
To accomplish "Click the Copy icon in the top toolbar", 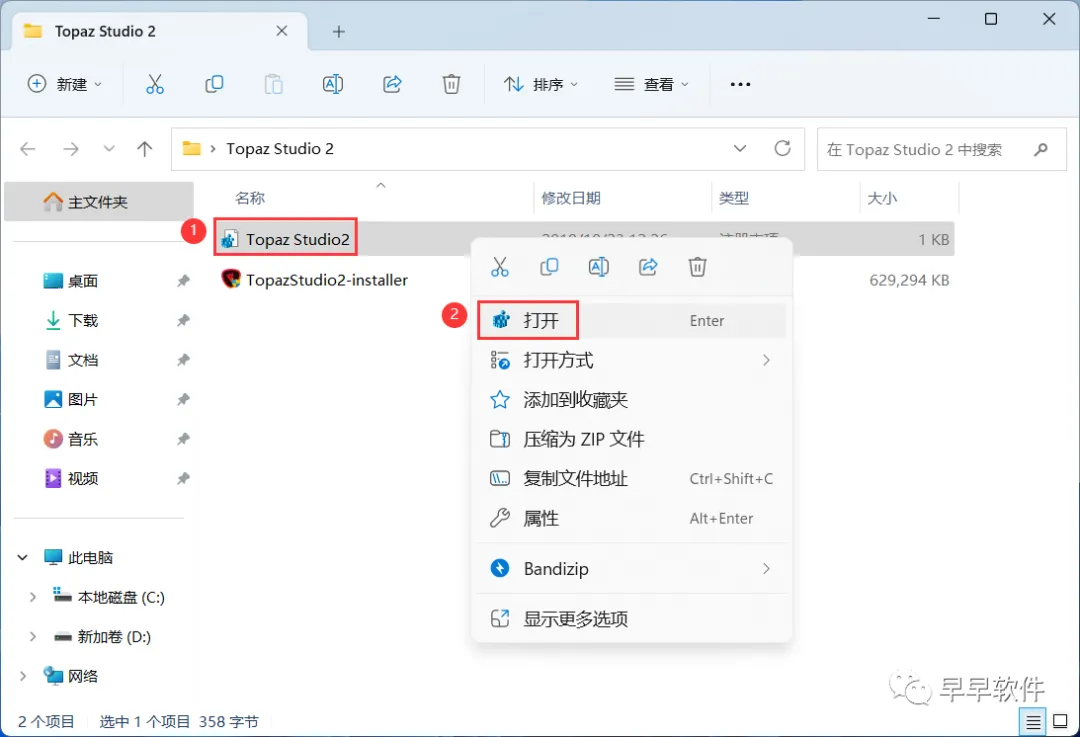I will (214, 84).
